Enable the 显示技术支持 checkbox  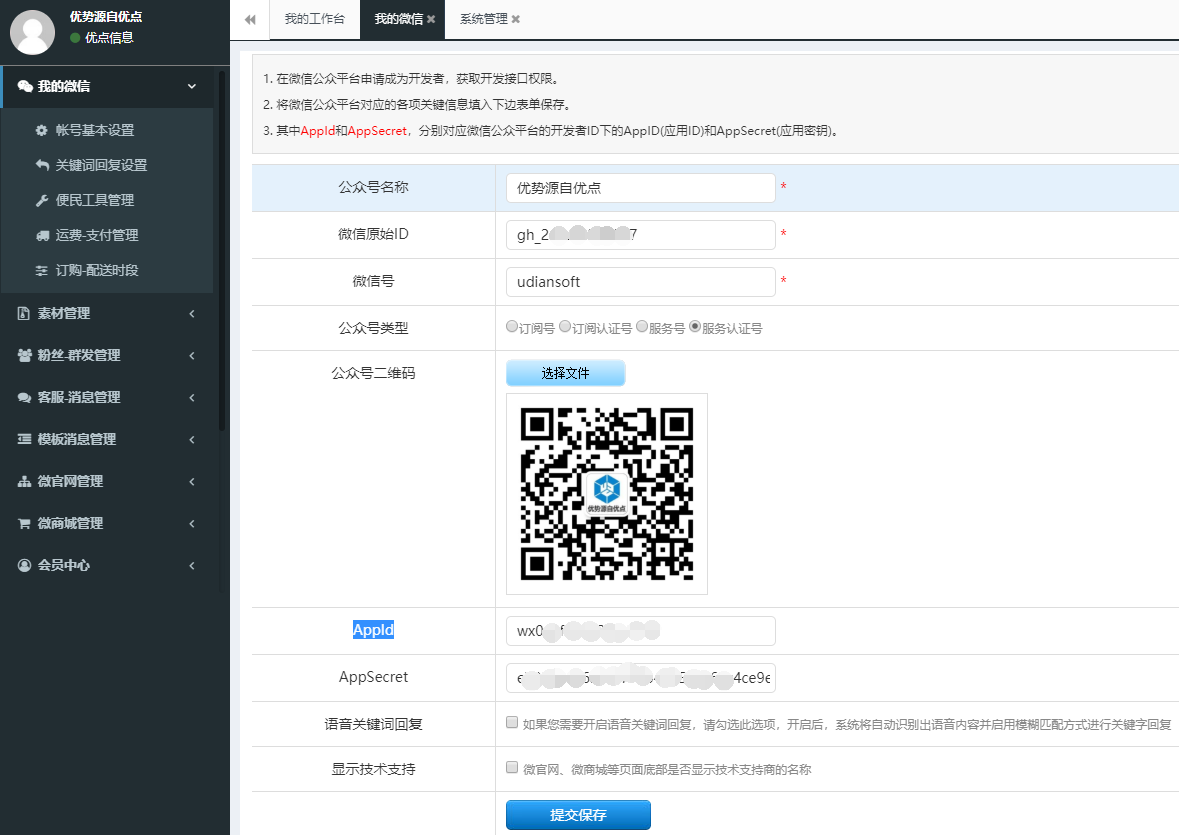coord(512,767)
